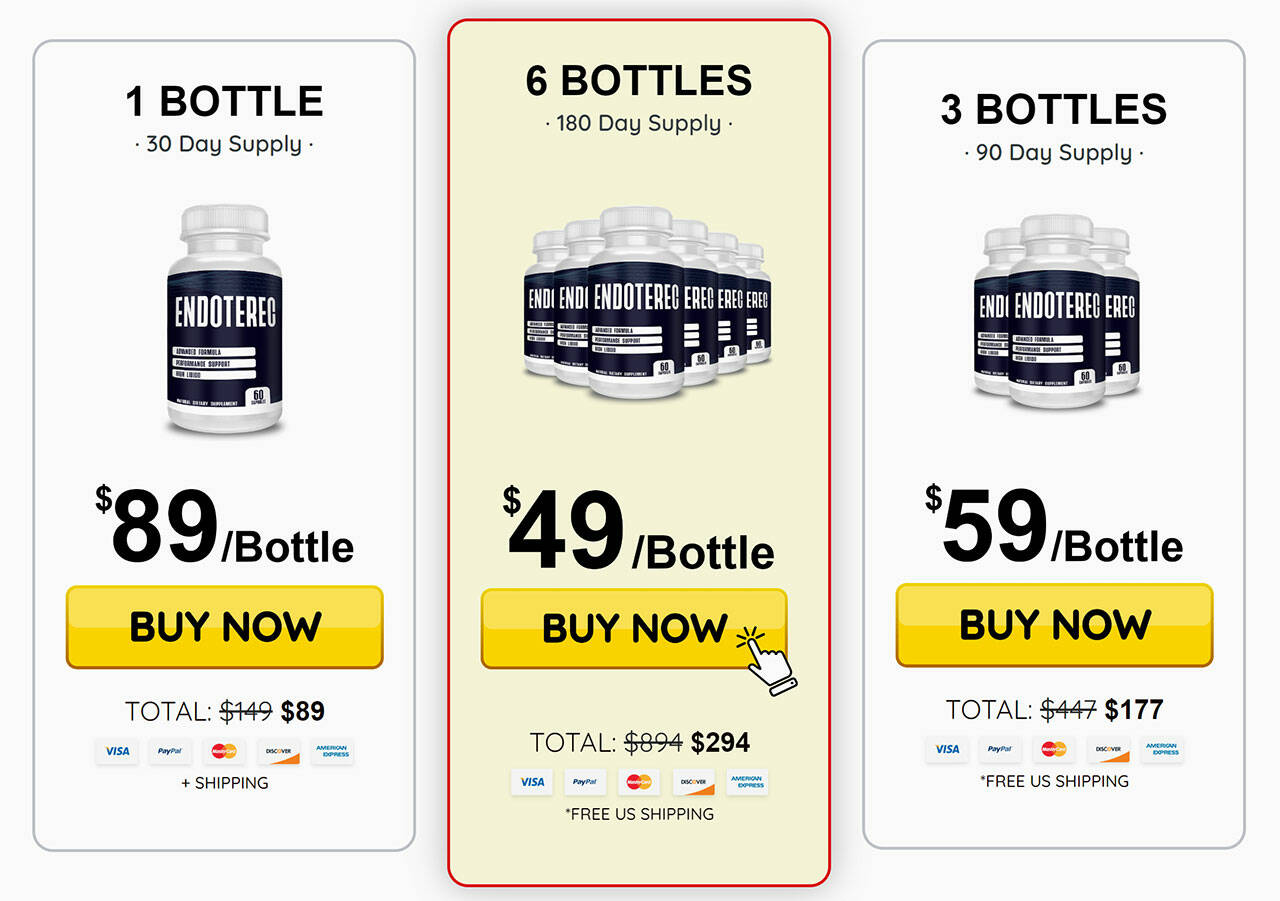The width and height of the screenshot is (1280, 901).
Task: Click the Mastercard icon in 3 Bottles card
Action: (x=1053, y=749)
